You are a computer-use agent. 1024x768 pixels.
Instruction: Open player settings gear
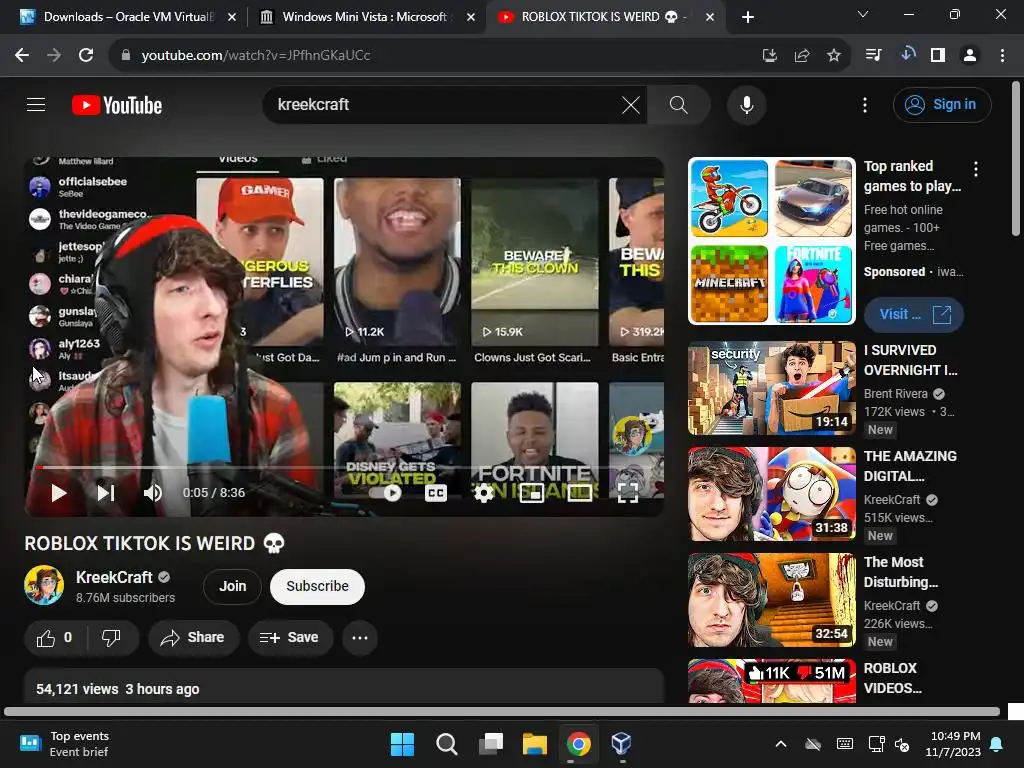tap(483, 493)
